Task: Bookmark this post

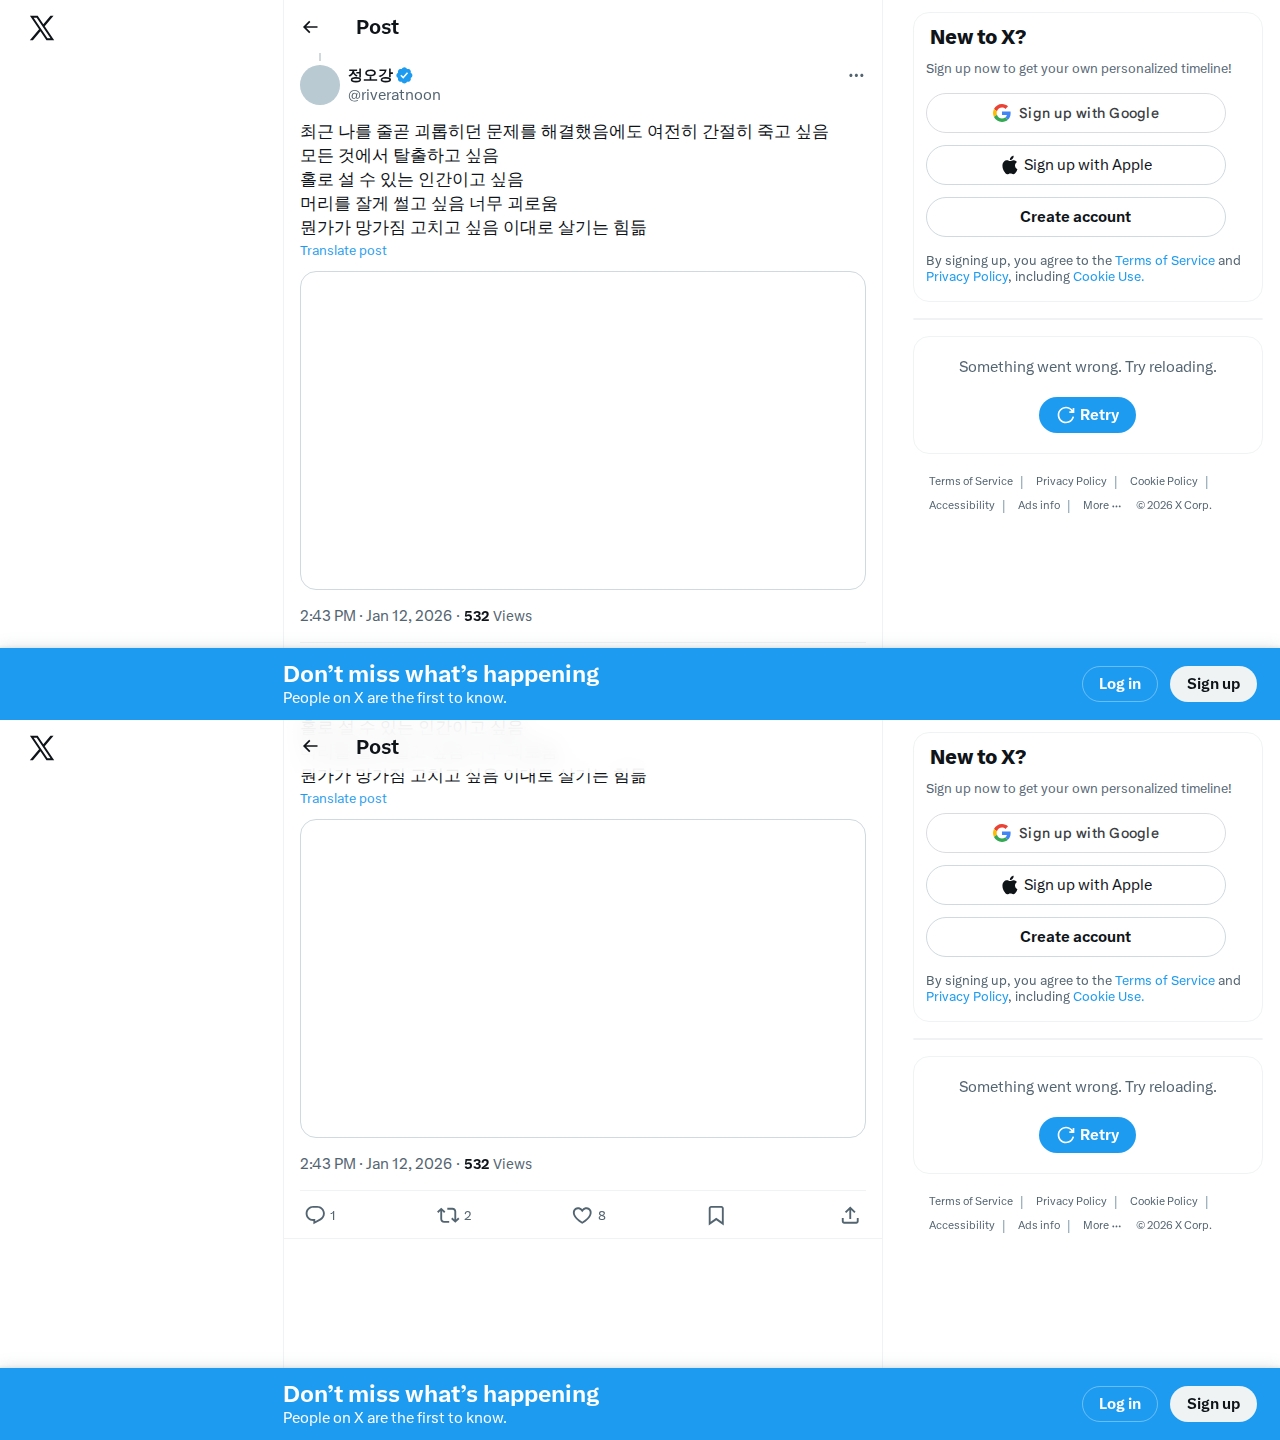Action: tap(716, 1215)
